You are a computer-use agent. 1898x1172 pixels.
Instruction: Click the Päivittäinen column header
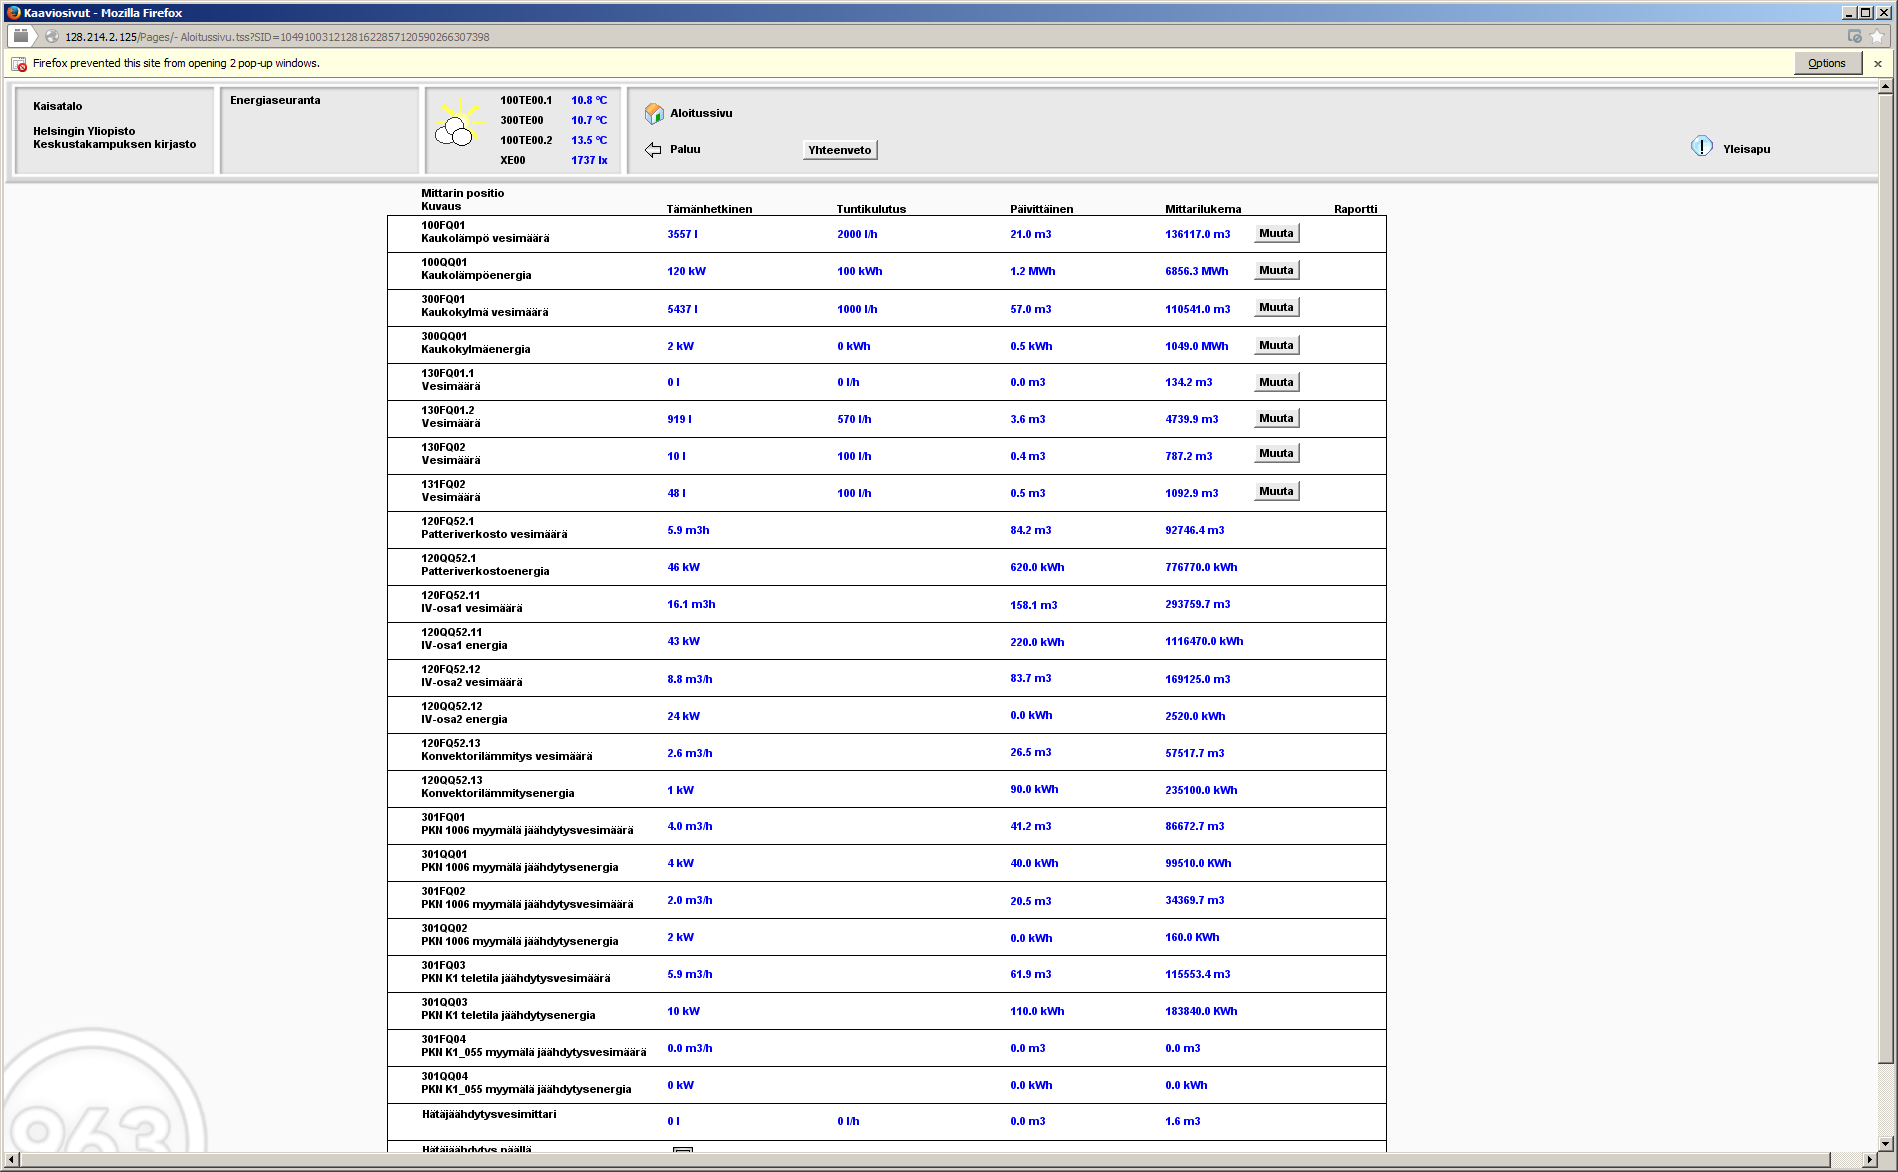tap(1041, 209)
